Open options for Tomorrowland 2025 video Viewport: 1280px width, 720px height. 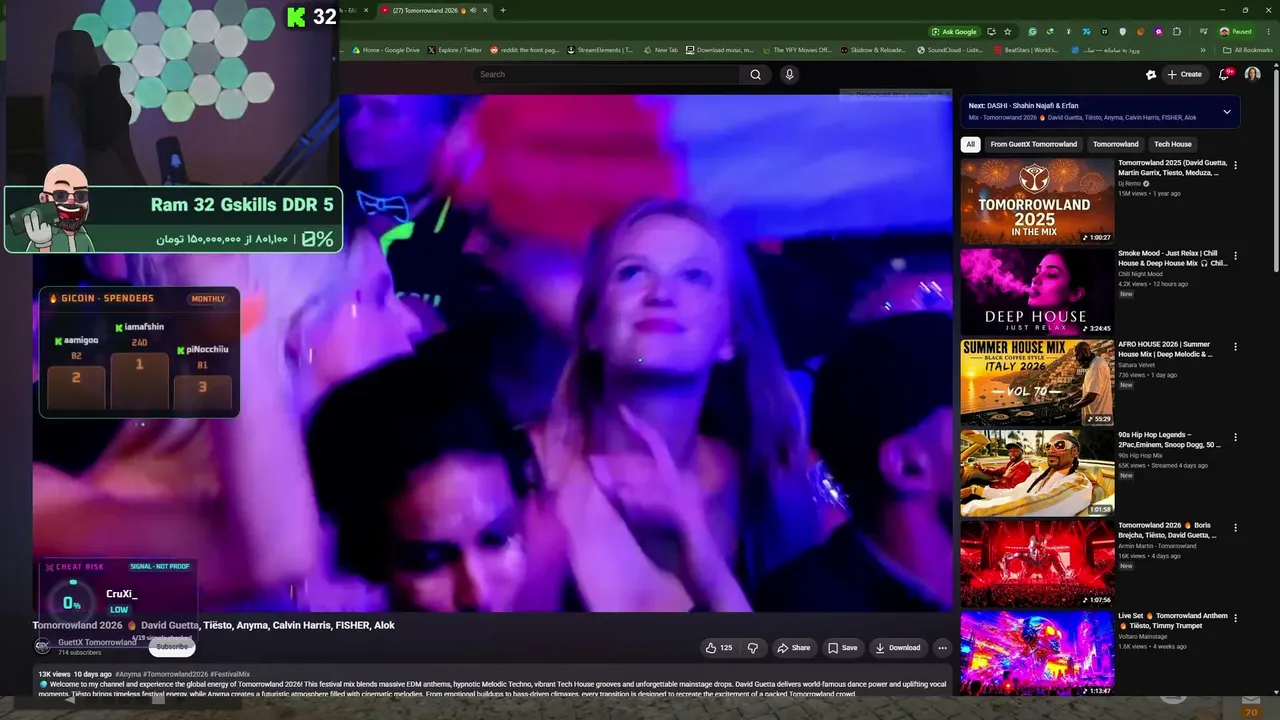pyautogui.click(x=1236, y=166)
